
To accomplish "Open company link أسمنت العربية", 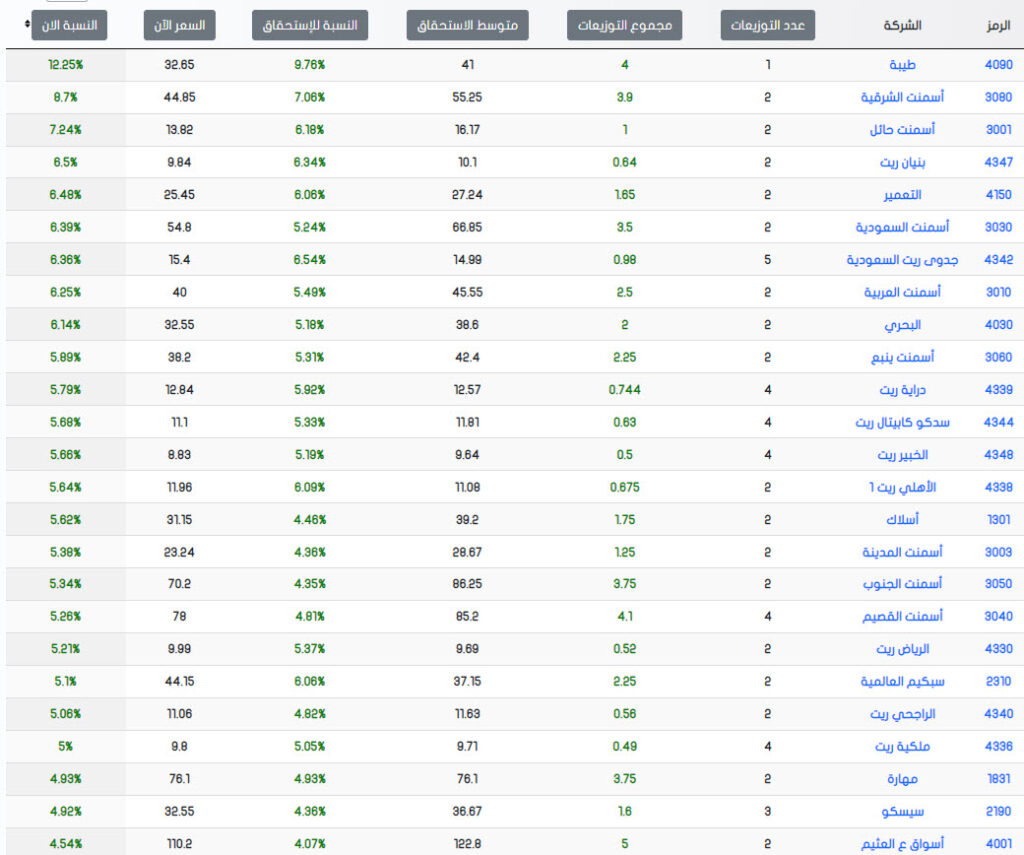I will click(903, 292).
